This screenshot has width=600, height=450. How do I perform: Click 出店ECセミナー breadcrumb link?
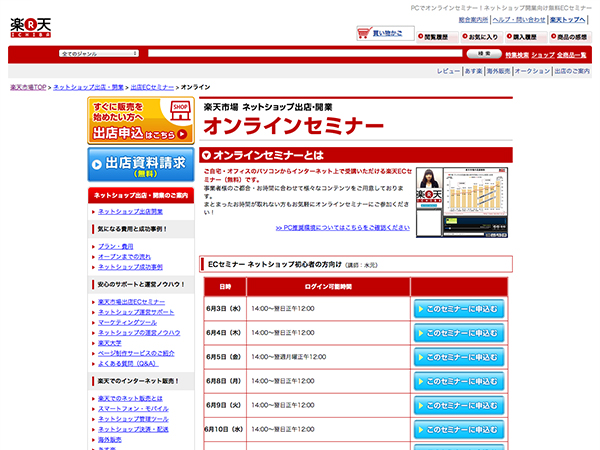tap(152, 87)
